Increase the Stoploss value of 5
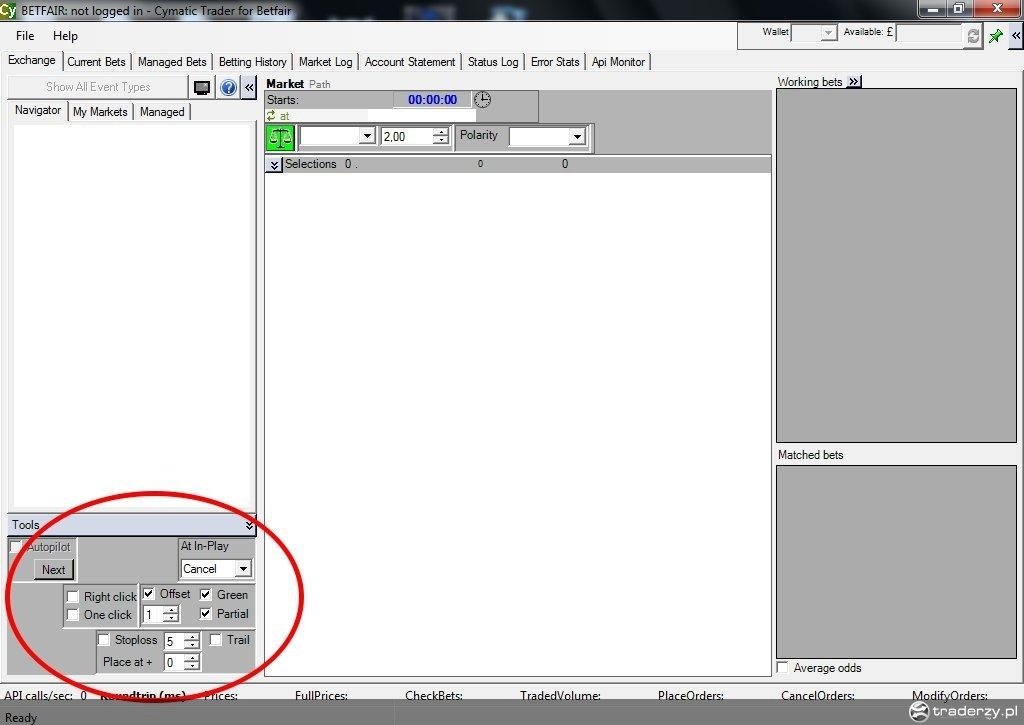The width and height of the screenshot is (1024, 725). (191, 637)
